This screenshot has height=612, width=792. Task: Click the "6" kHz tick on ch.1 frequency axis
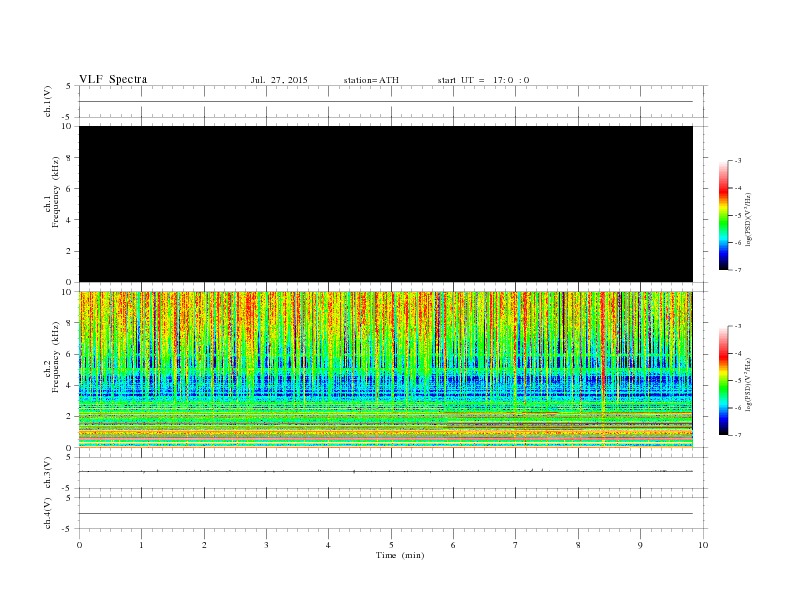pos(69,188)
